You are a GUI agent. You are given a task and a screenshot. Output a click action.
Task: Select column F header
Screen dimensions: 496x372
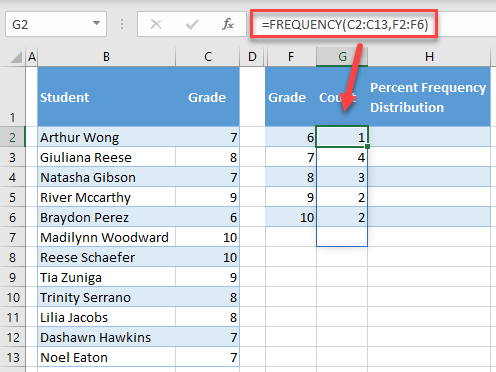point(291,57)
